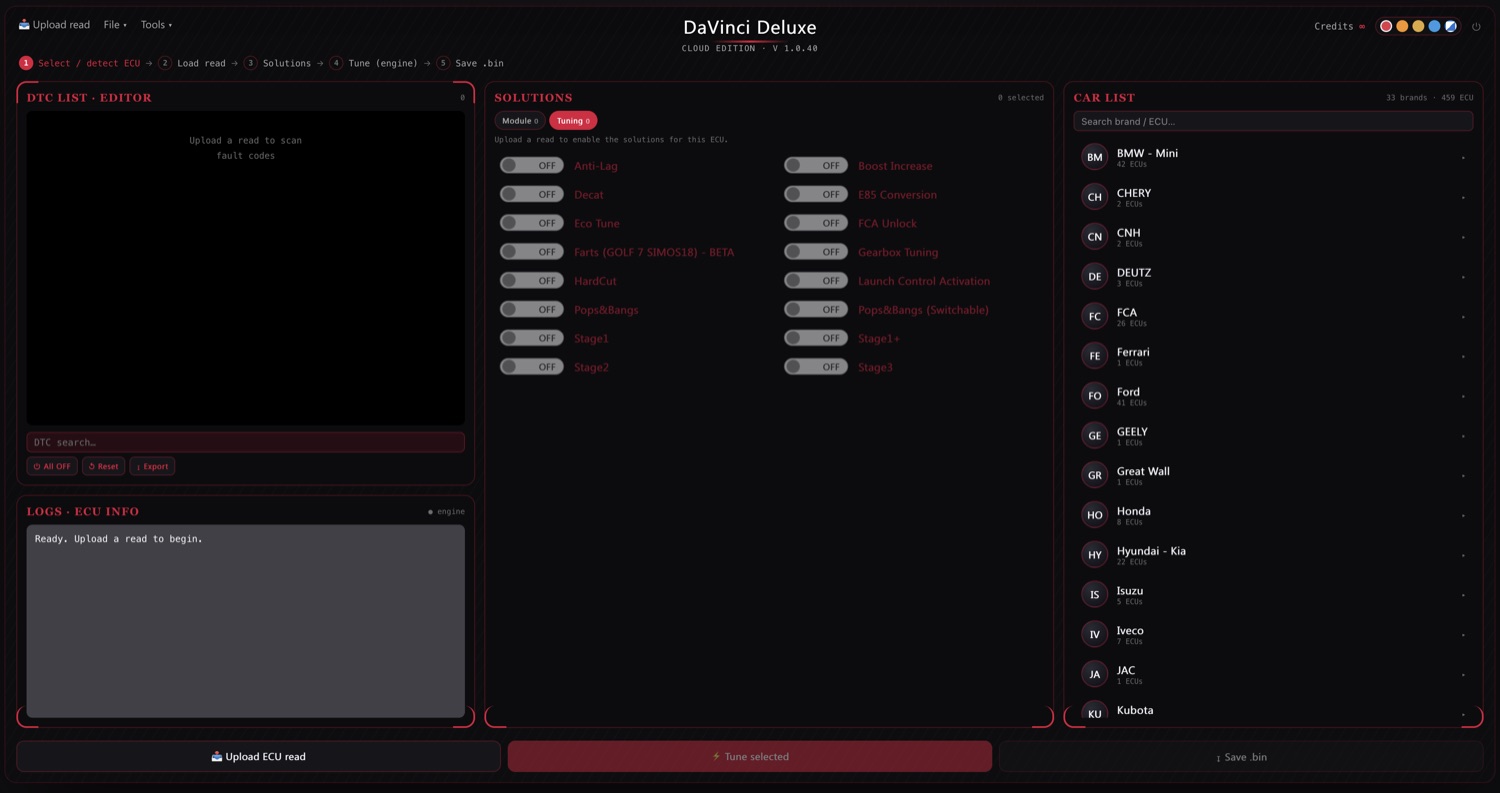Expand the Isuzu brand row
Viewport: 1500px width, 793px height.
tap(1273, 595)
